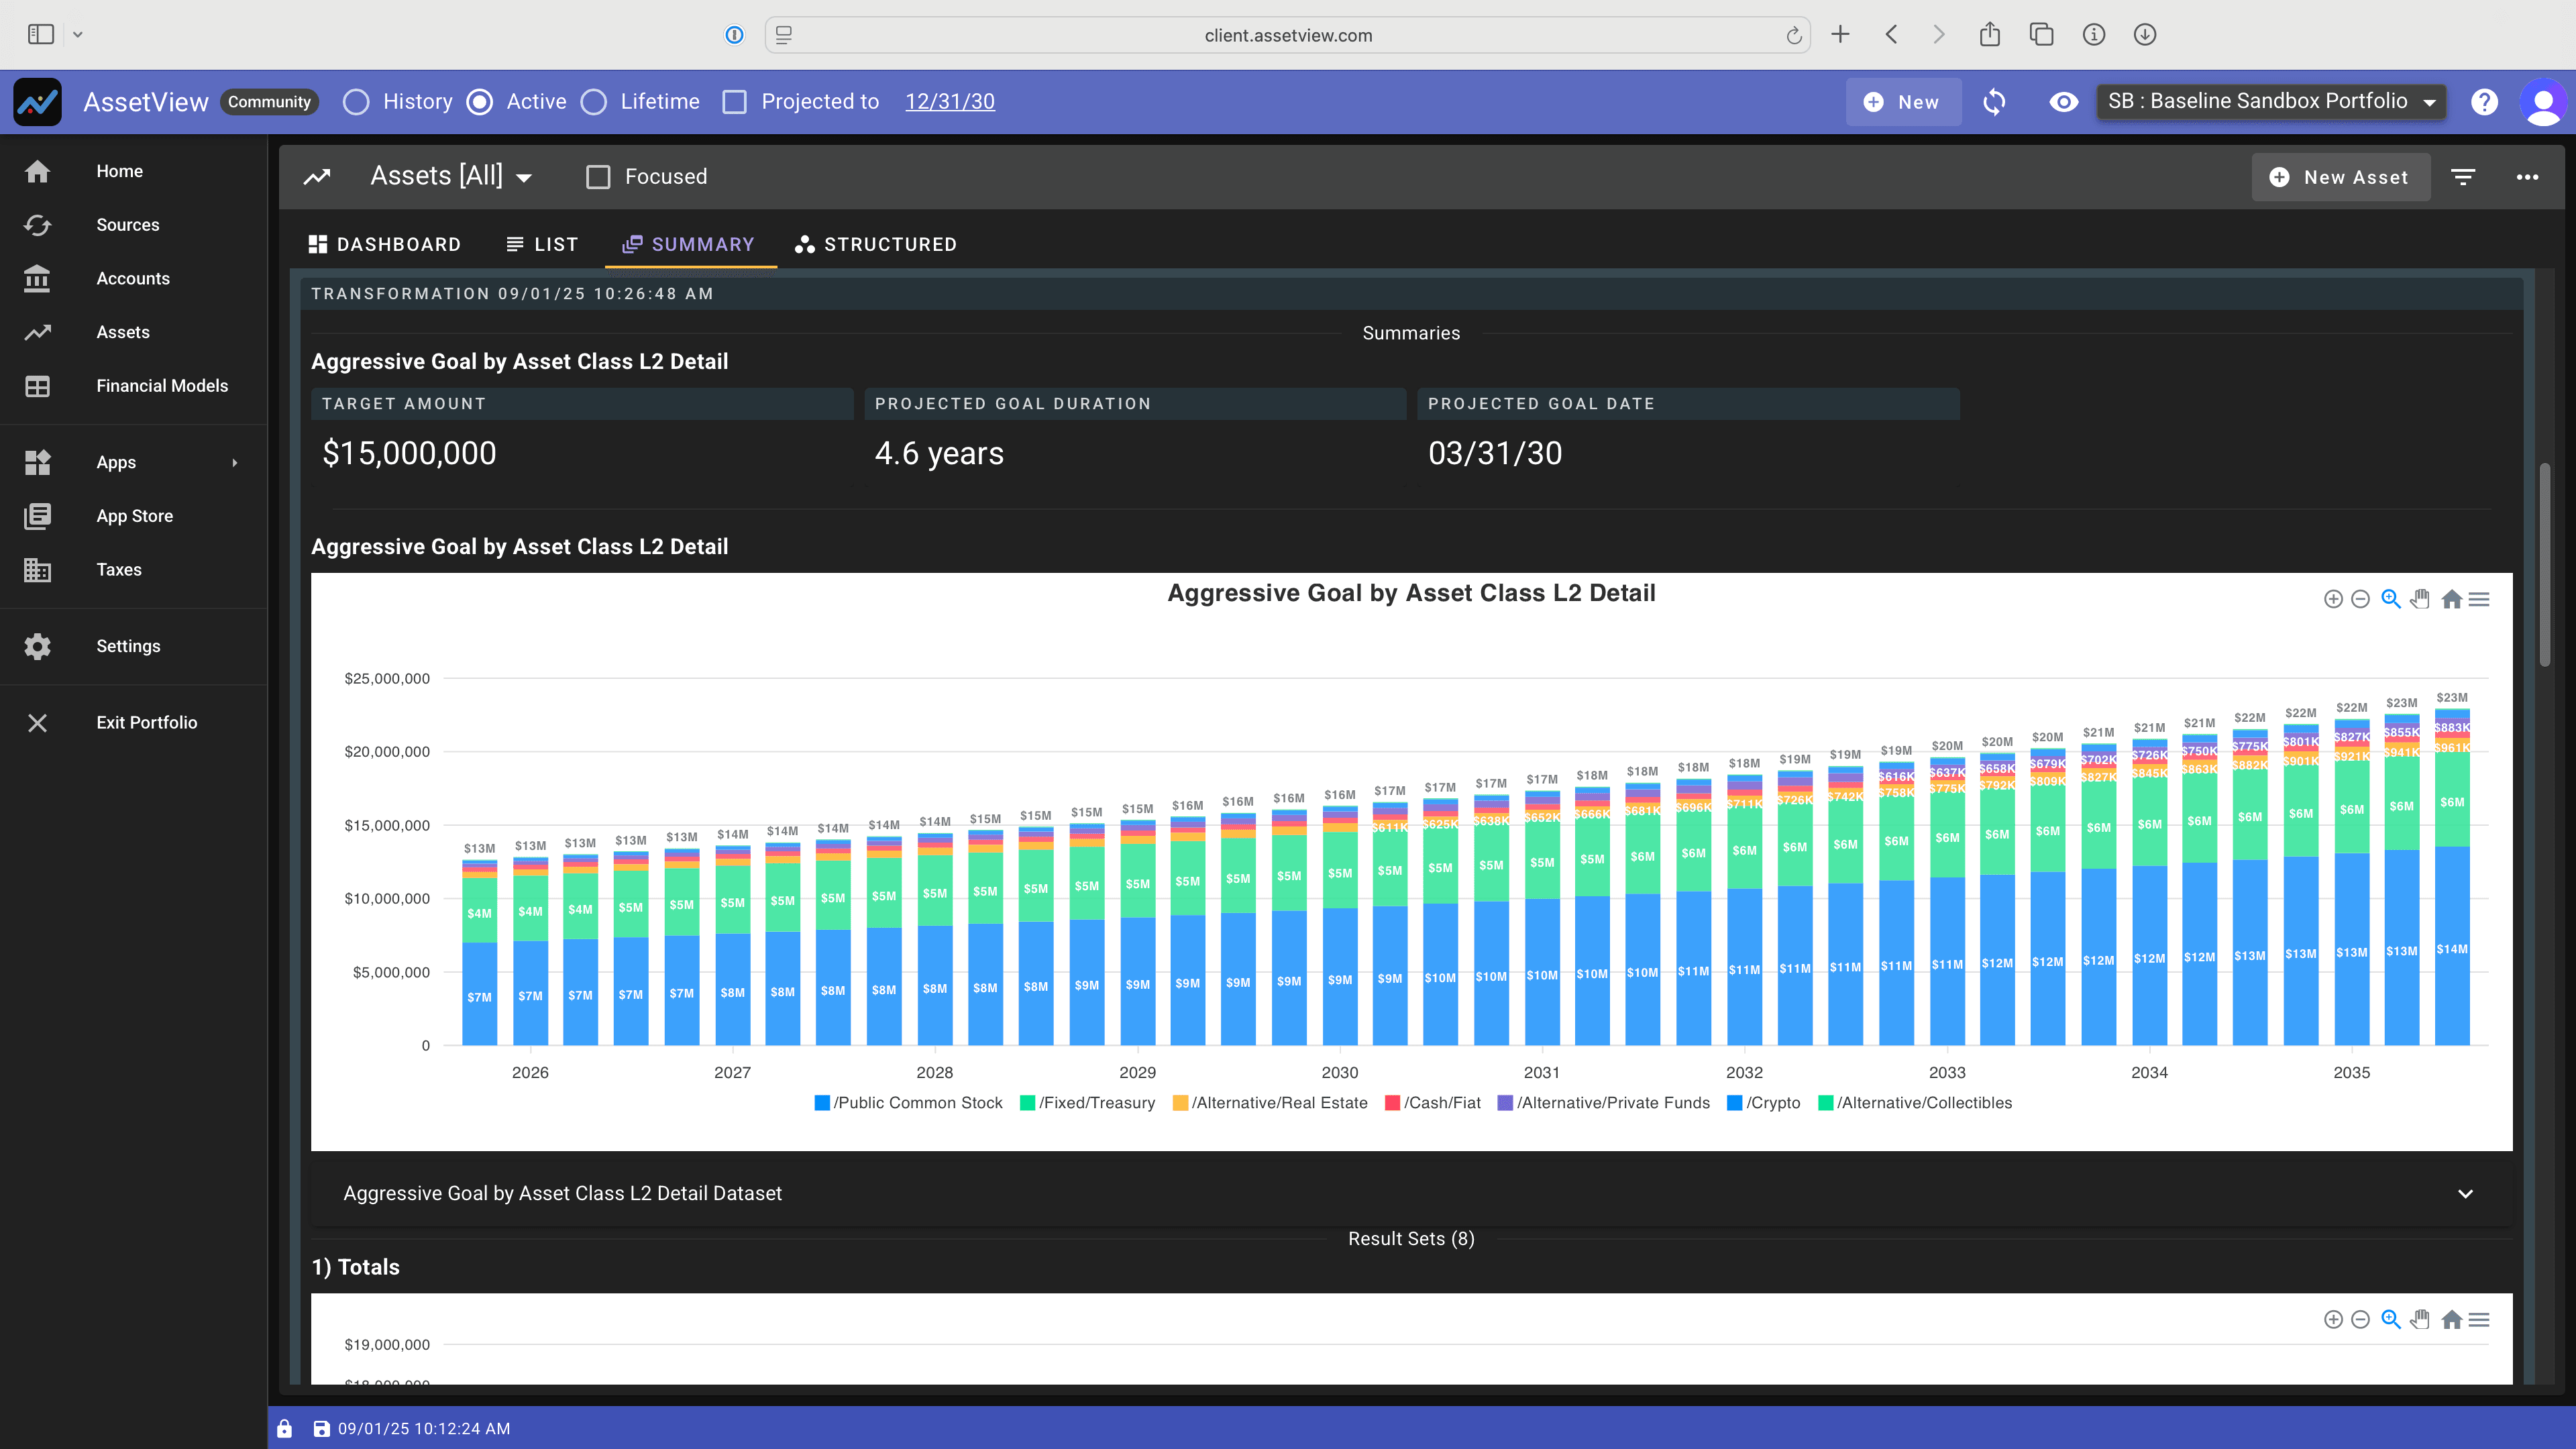The height and width of the screenshot is (1449, 2576).
Task: Click the 12/31/30 projection date link
Action: (x=949, y=102)
